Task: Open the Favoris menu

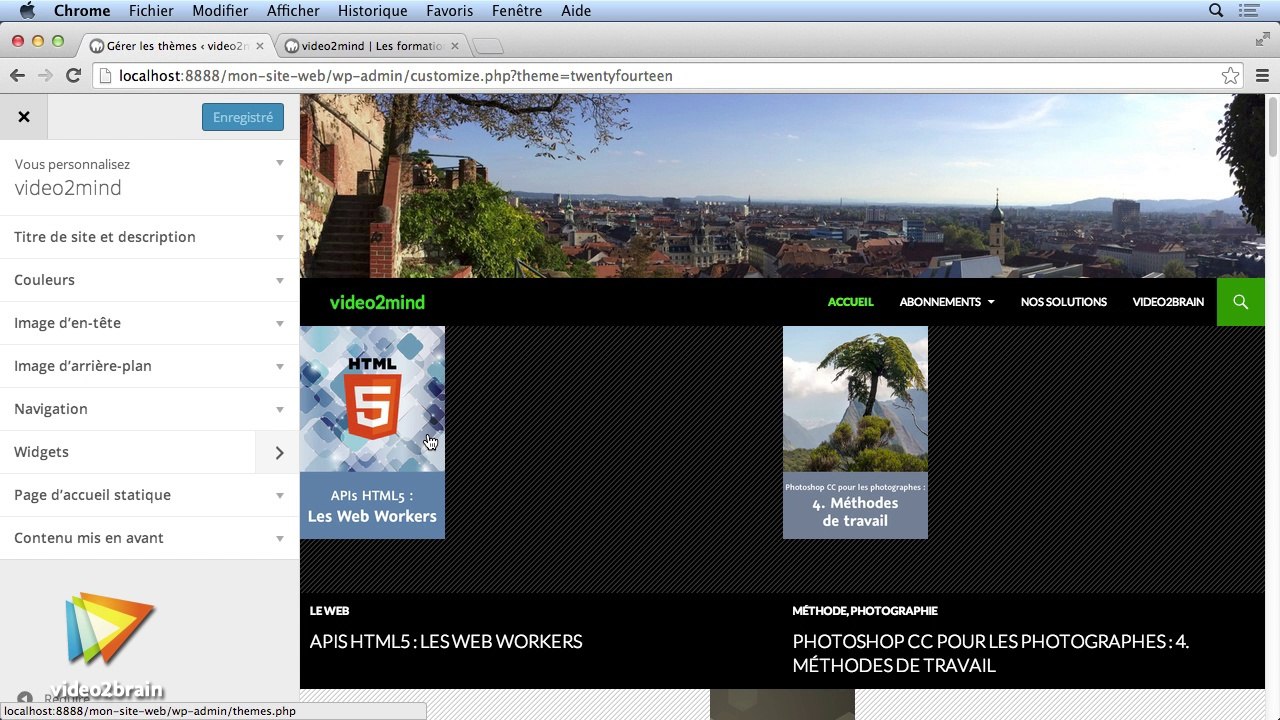Action: coord(450,11)
